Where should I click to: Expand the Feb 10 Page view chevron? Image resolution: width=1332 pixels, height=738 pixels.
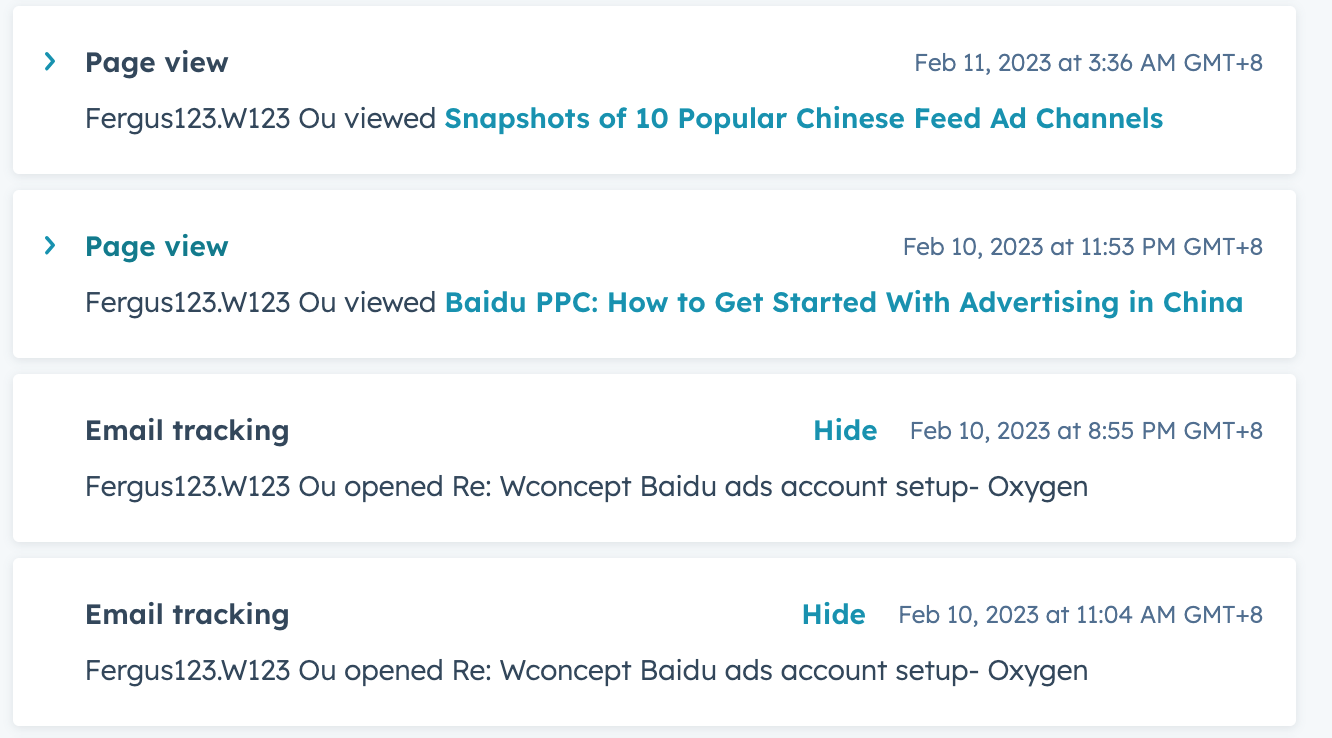pos(49,245)
